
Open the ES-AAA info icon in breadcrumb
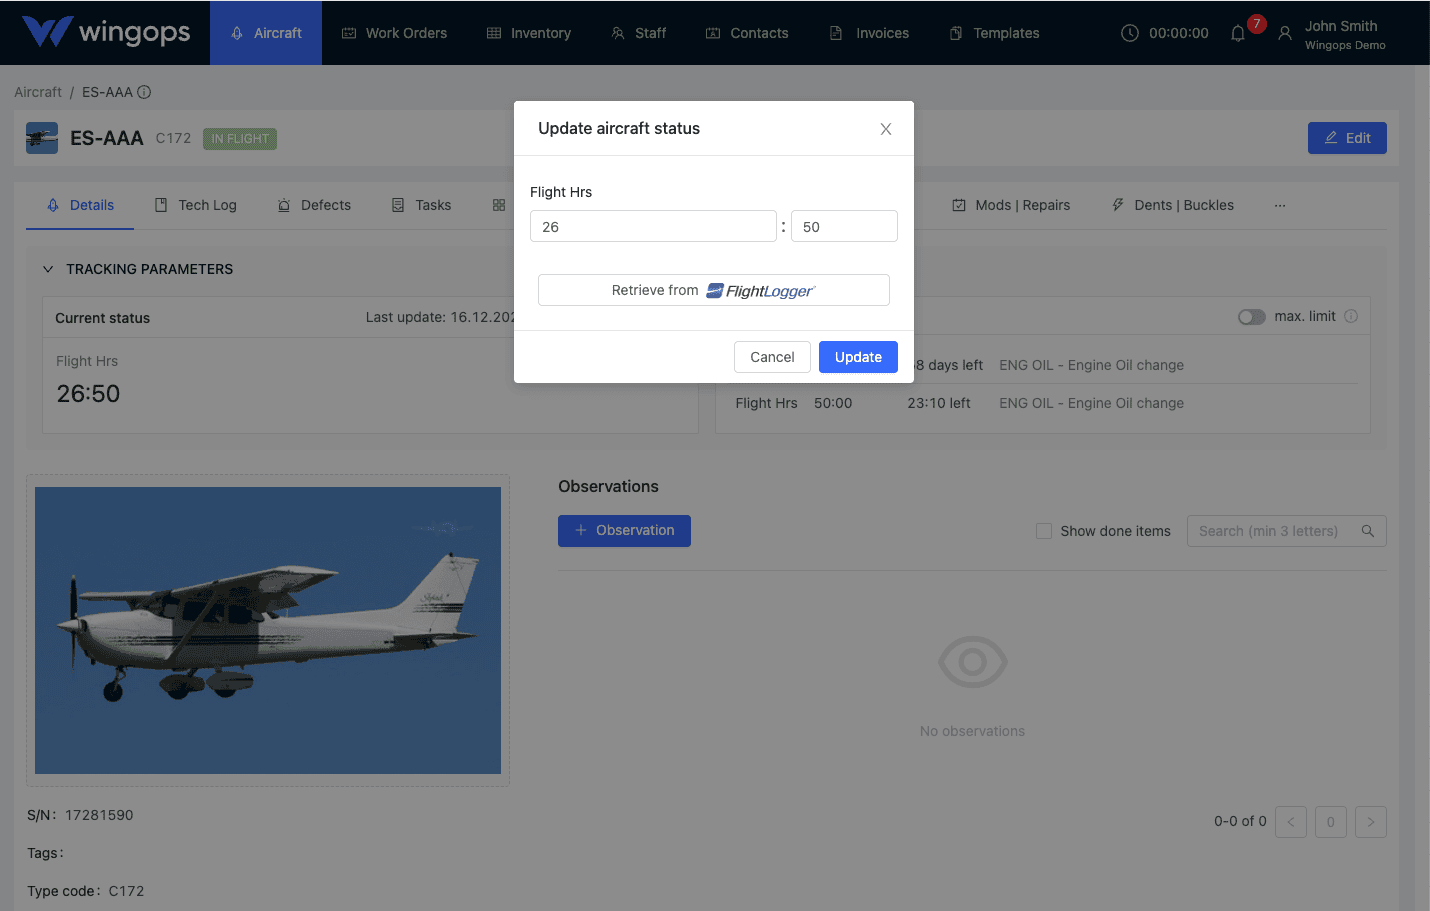pyautogui.click(x=145, y=91)
